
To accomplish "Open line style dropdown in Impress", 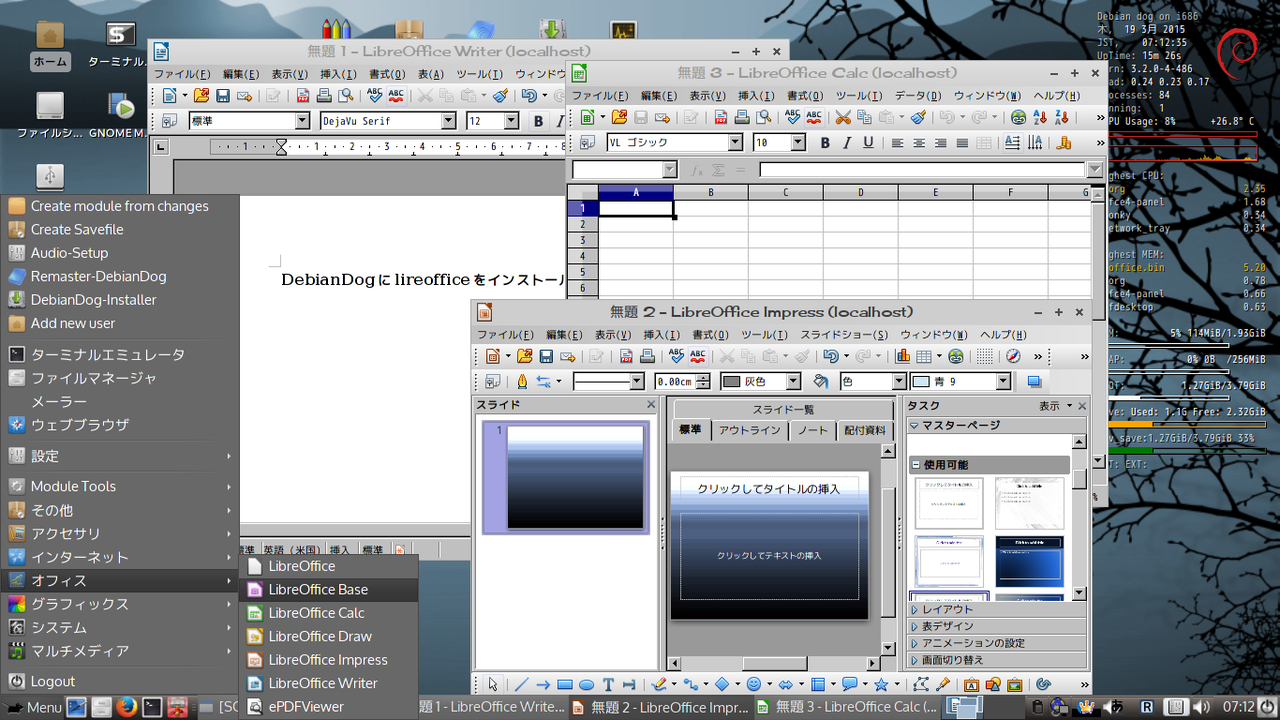I will 637,382.
